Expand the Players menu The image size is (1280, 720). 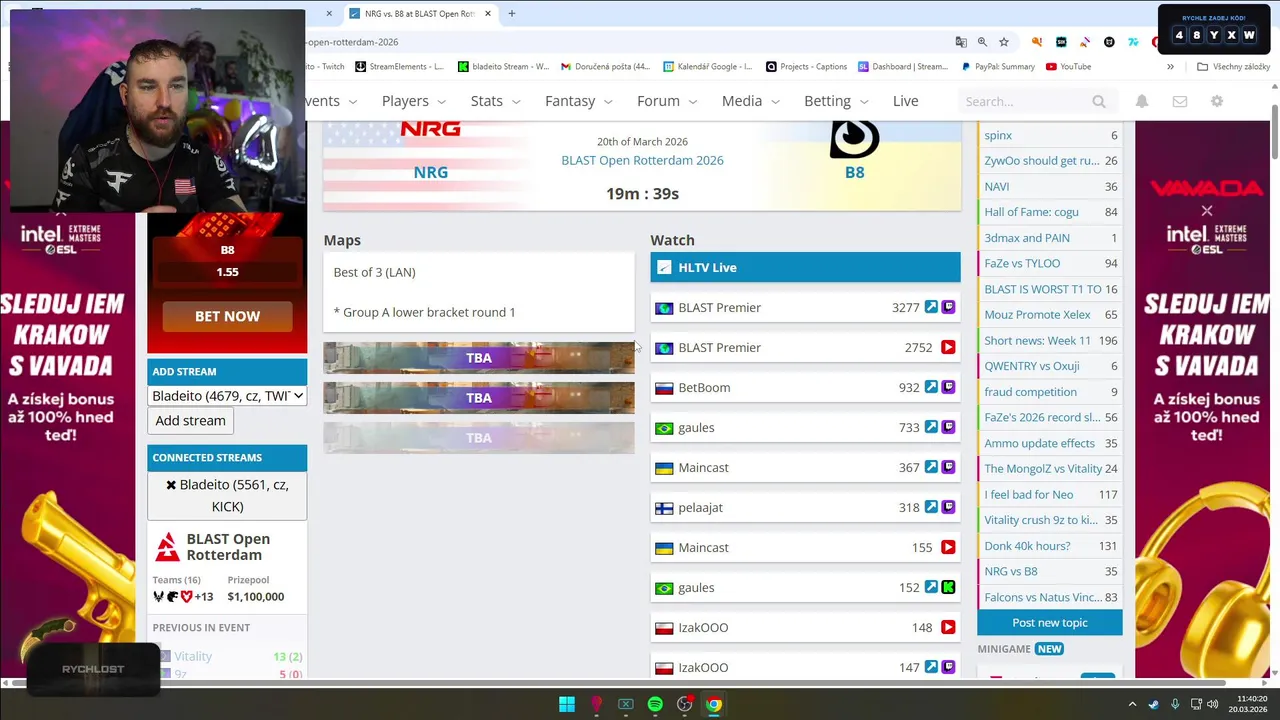pyautogui.click(x=413, y=101)
